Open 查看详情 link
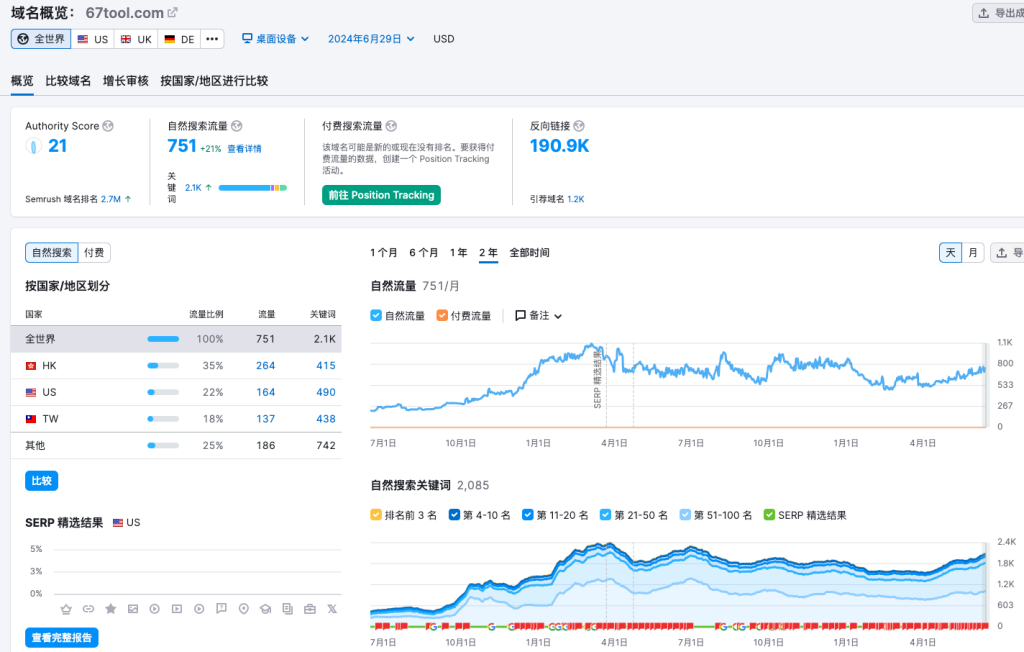This screenshot has width=1024, height=652. point(244,149)
